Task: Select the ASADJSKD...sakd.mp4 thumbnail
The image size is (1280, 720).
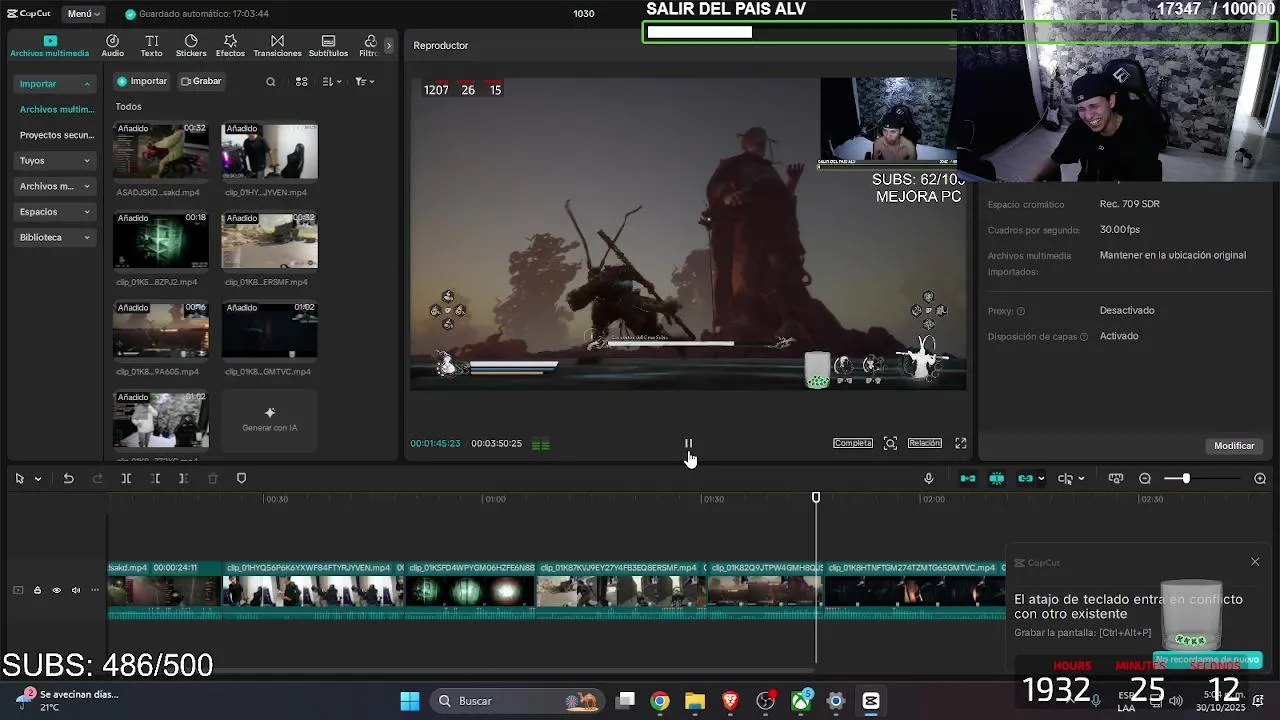Action: pos(160,151)
